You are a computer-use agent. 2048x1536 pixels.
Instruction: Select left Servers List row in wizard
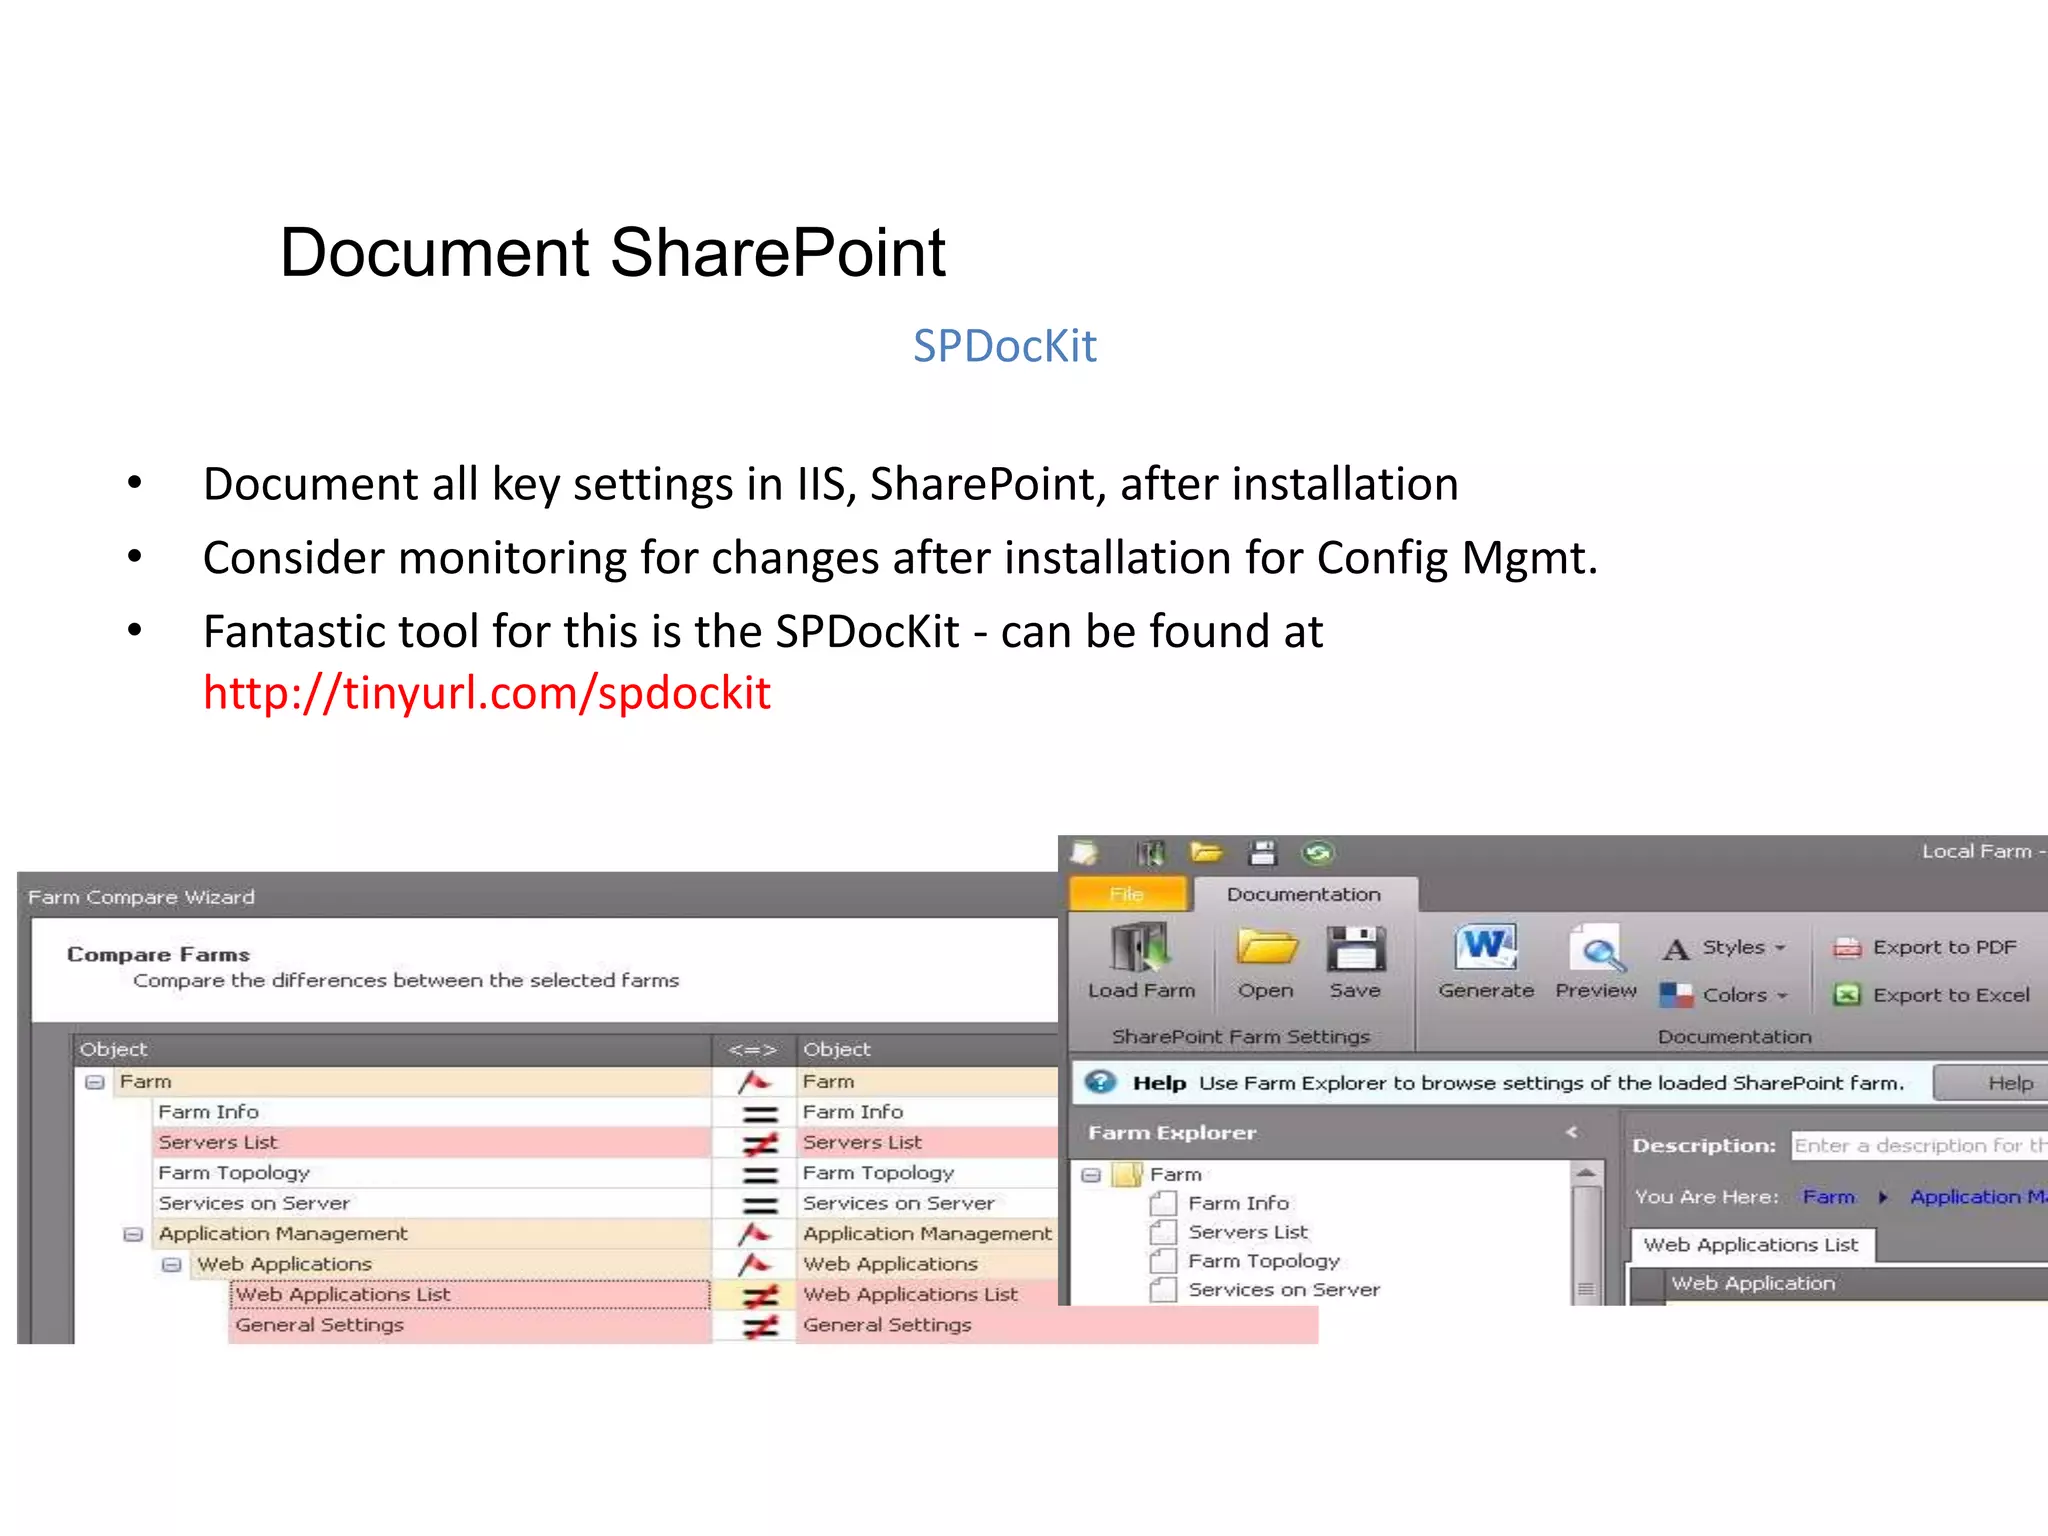432,1142
